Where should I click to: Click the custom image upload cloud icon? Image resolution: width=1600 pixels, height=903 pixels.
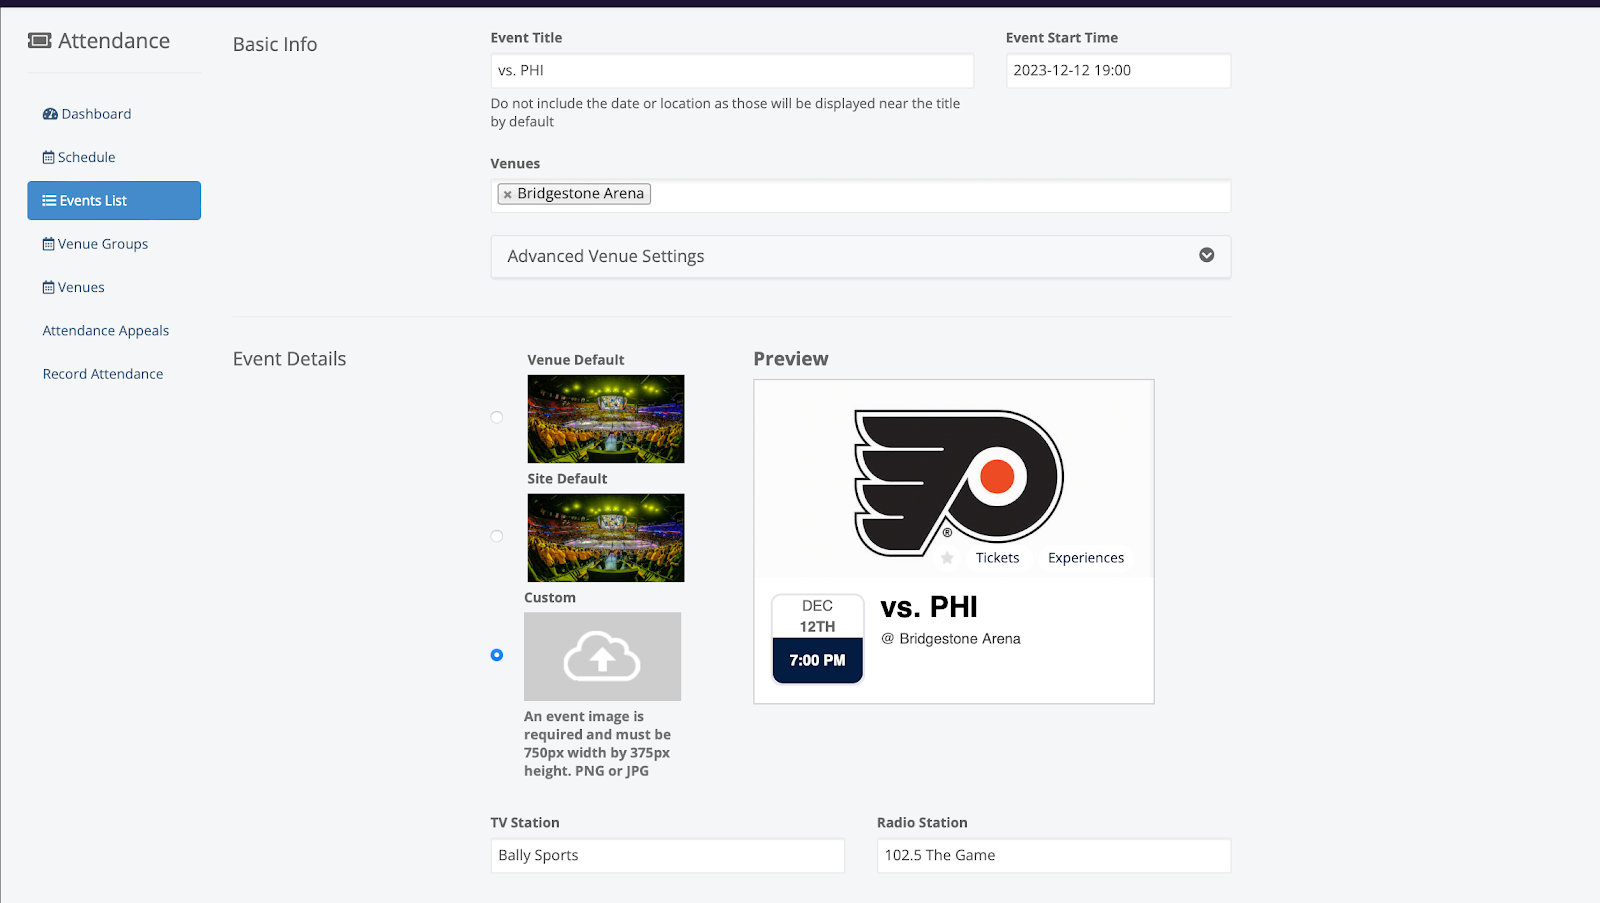point(602,656)
